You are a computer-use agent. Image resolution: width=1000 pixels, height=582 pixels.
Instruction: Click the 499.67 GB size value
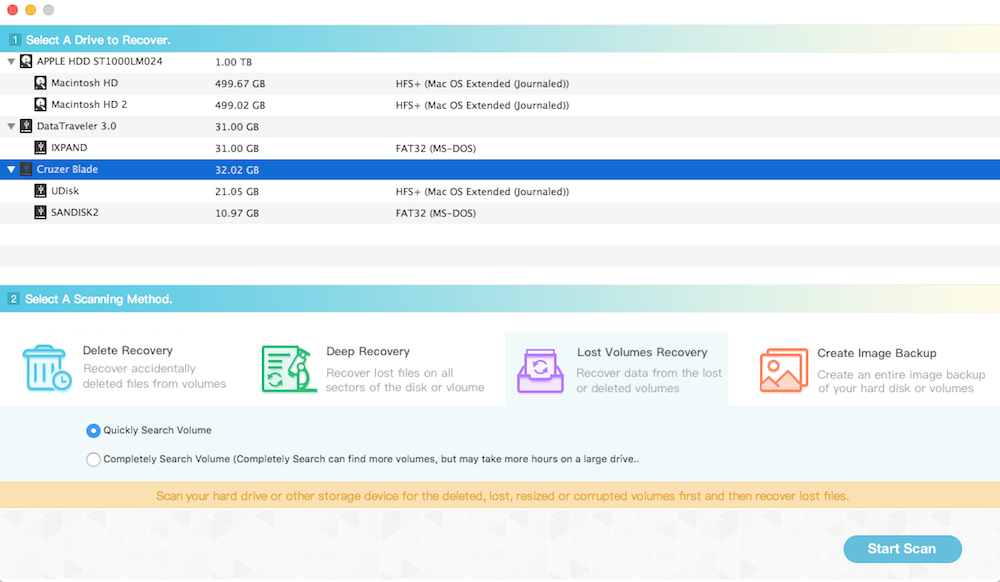tap(240, 84)
